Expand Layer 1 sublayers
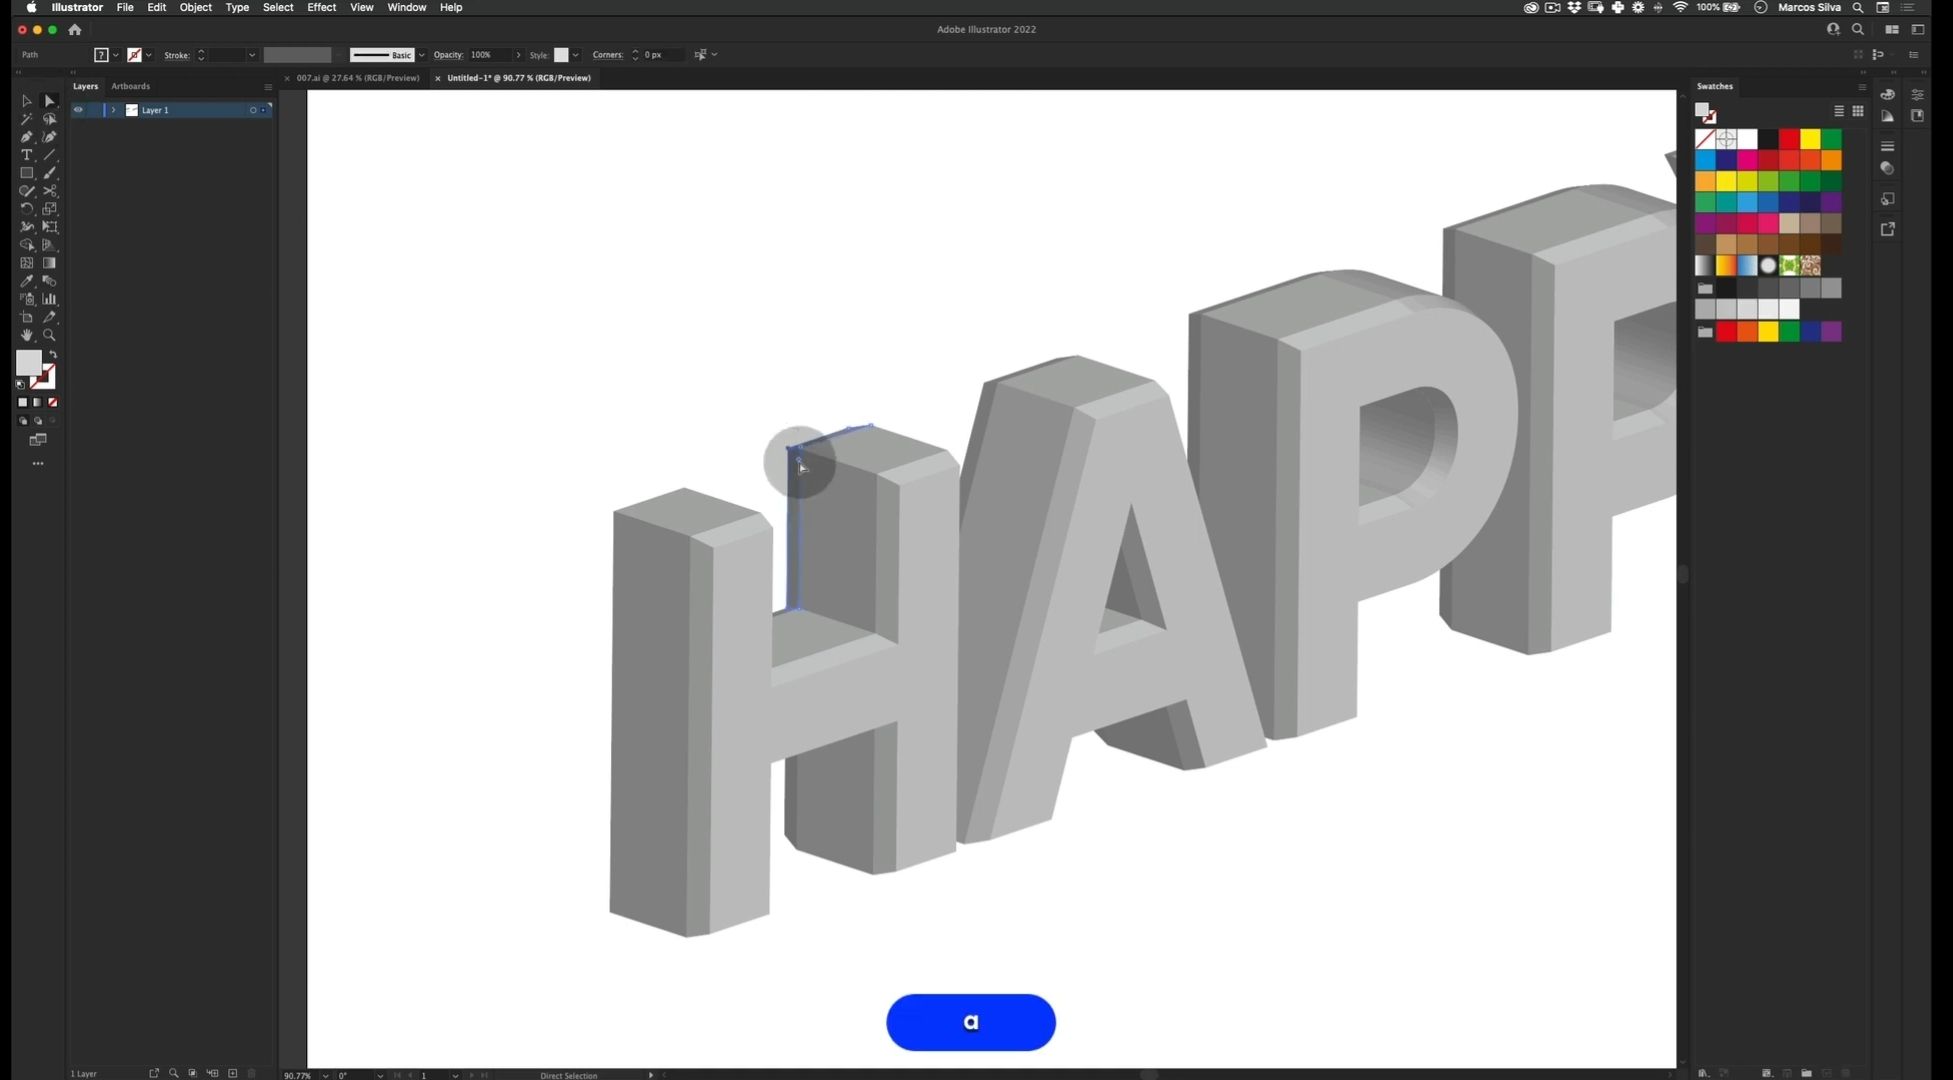This screenshot has width=1953, height=1080. click(x=113, y=110)
